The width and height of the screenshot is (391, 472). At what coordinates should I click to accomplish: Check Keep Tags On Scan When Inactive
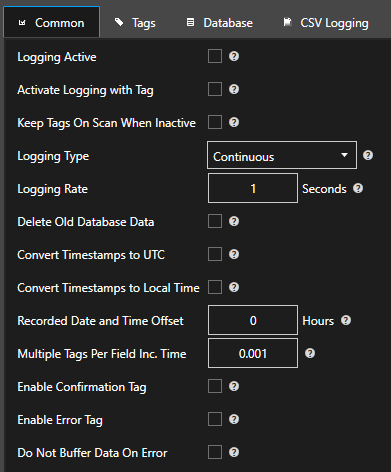[x=215, y=122]
